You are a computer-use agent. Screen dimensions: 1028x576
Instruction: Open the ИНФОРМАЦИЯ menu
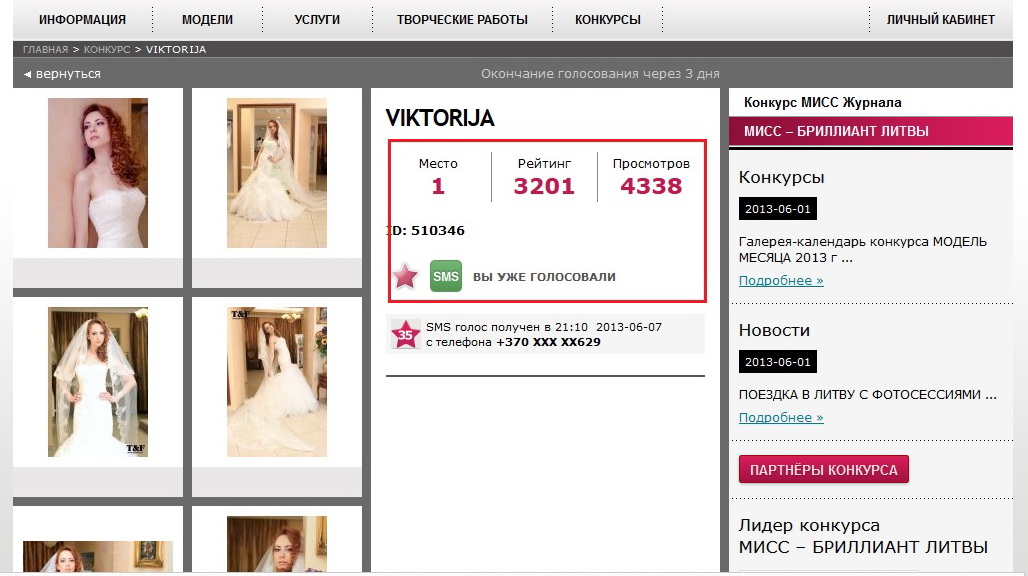[82, 20]
